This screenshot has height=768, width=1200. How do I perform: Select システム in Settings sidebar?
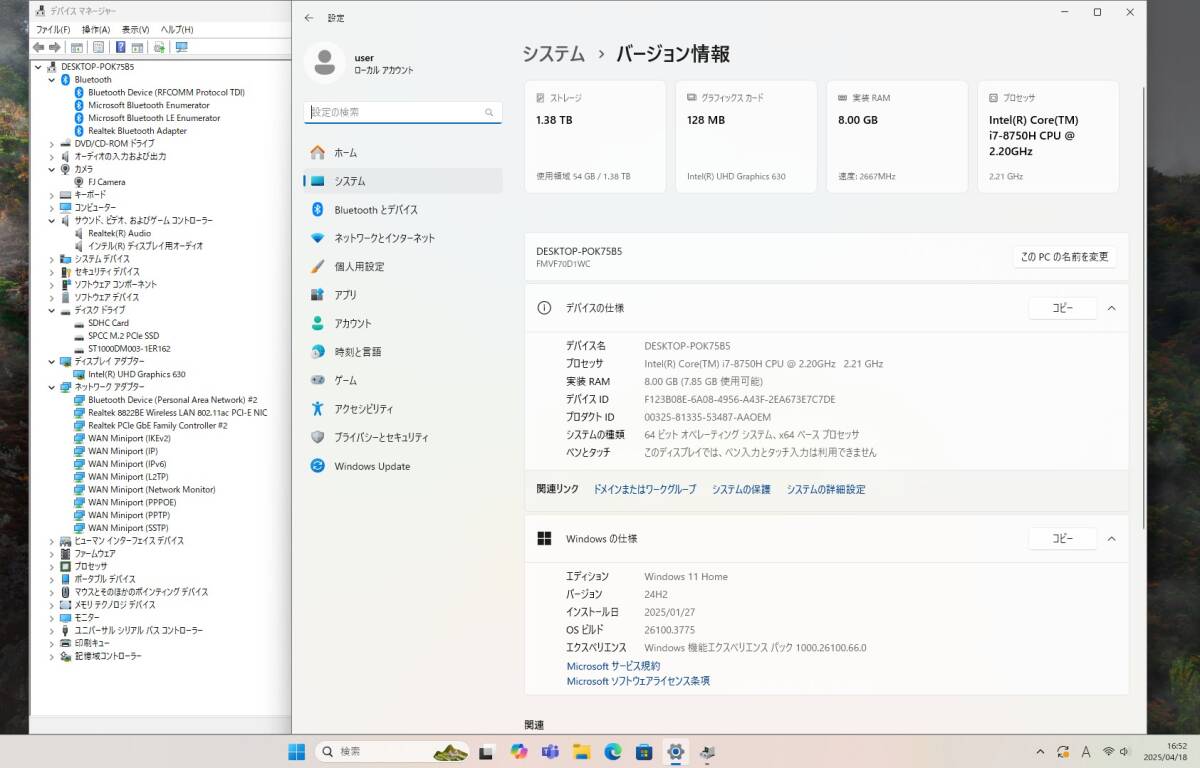403,181
